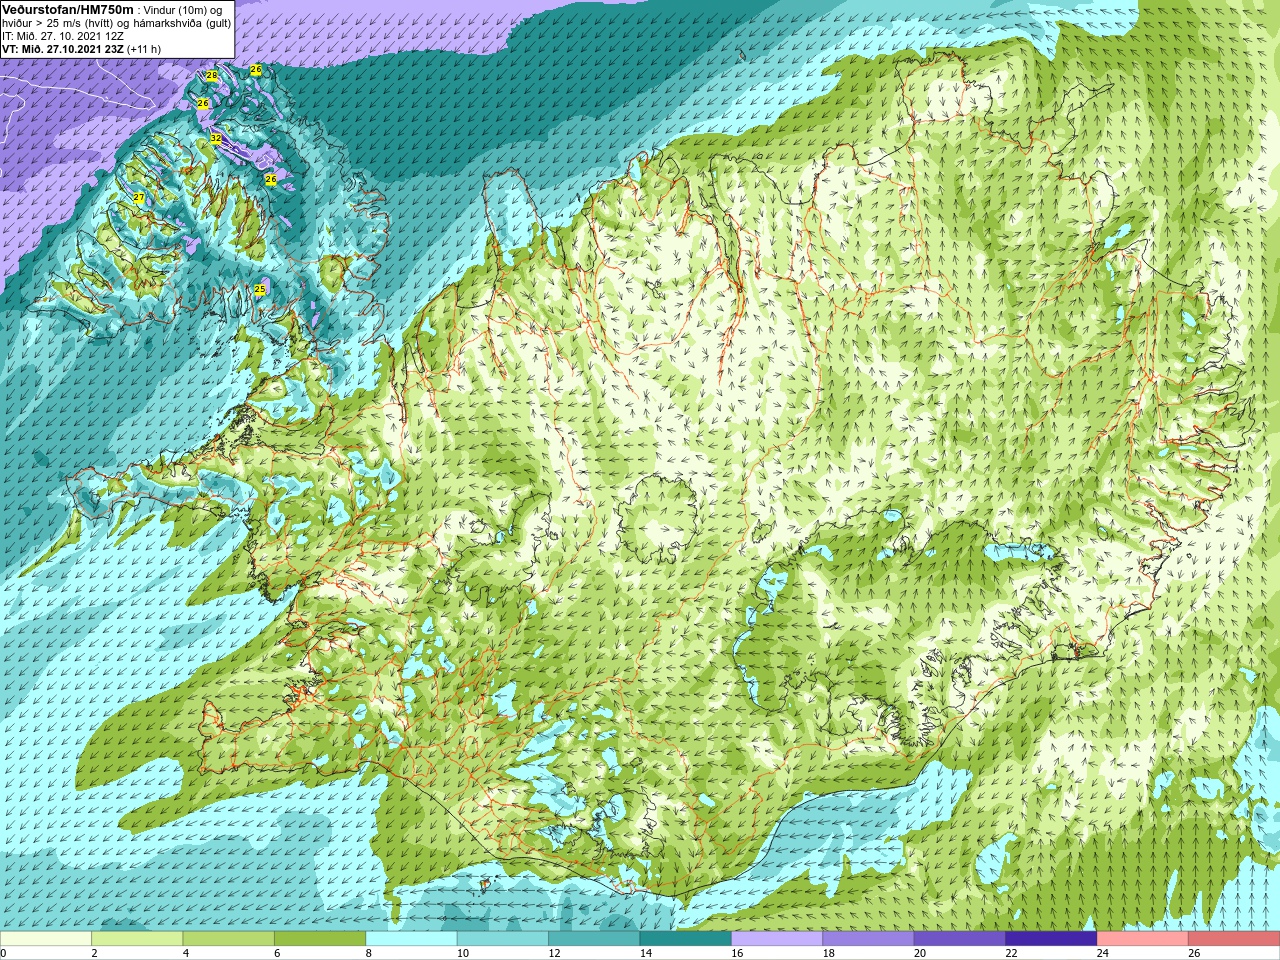The width and height of the screenshot is (1280, 960).
Task: Select the 18–20 m/s legend color swatch
Action: coord(868,939)
